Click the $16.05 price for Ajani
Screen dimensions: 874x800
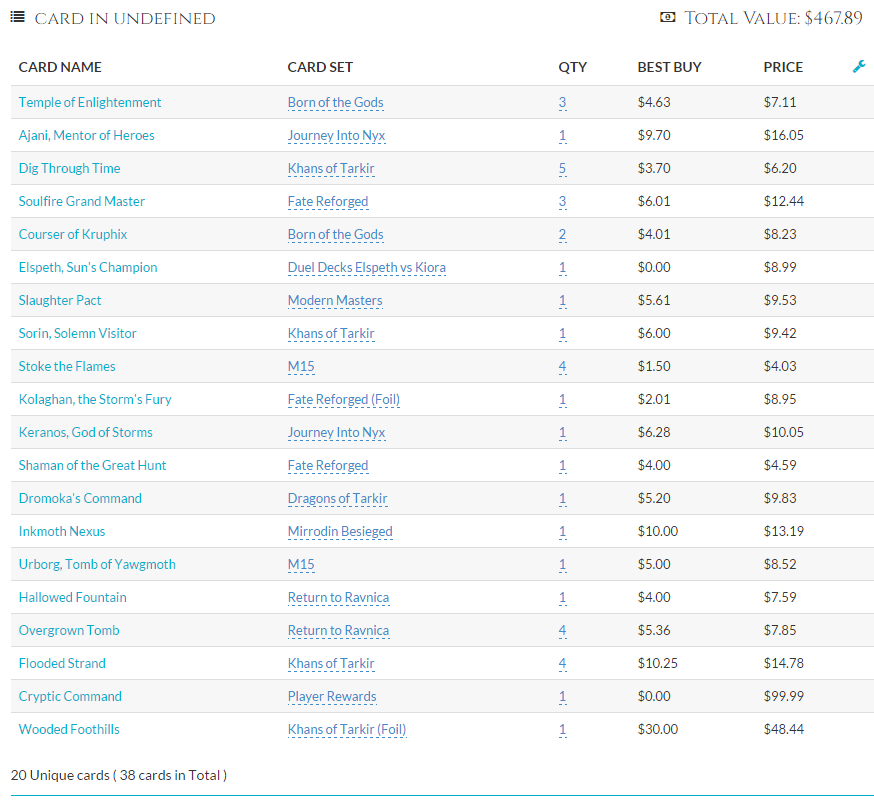(x=784, y=135)
